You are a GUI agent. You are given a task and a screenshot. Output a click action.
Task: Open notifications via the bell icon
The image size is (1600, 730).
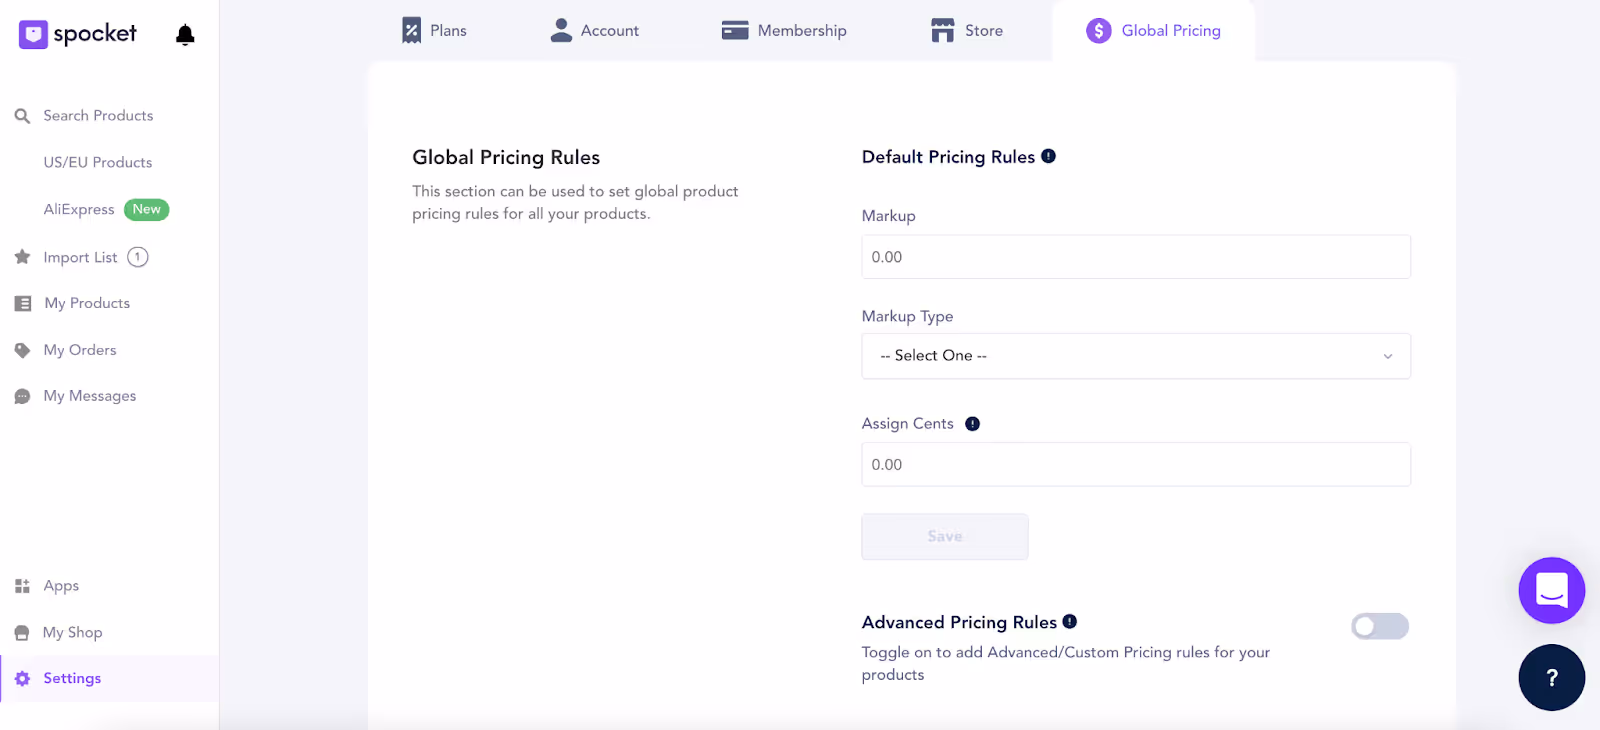click(x=184, y=33)
